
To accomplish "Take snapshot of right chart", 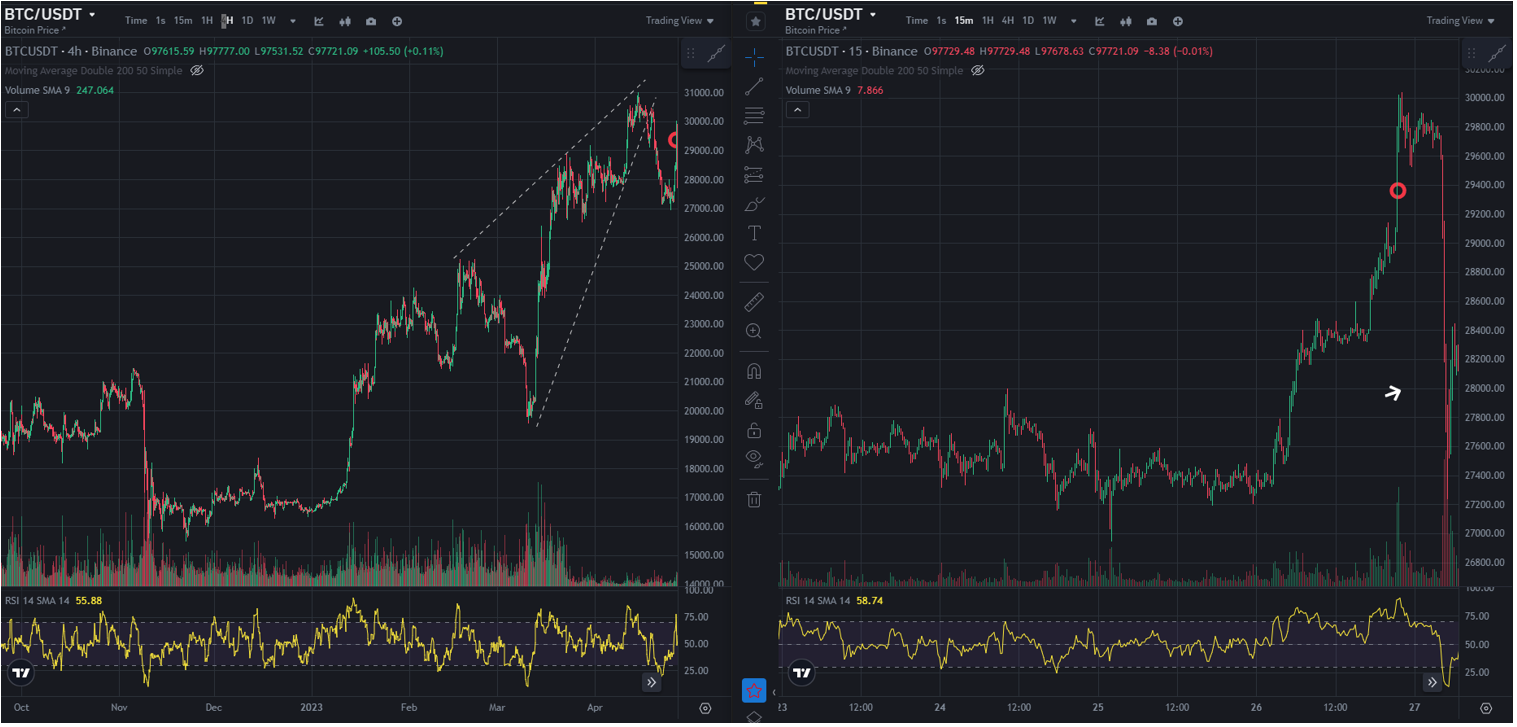I will [x=1152, y=21].
